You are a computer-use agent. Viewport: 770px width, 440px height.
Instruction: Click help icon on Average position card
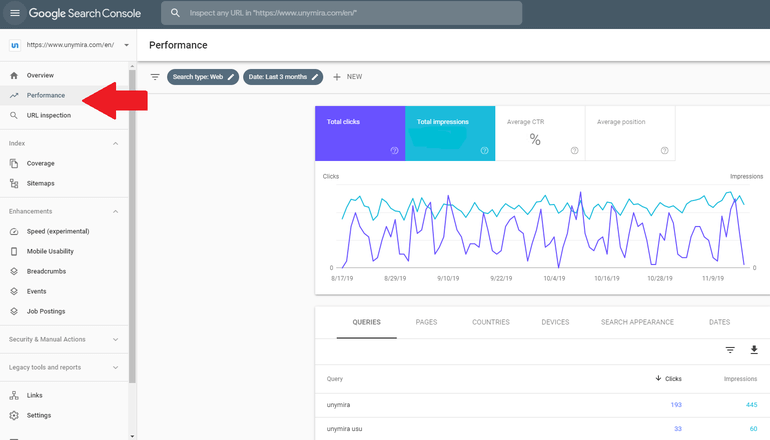click(664, 151)
